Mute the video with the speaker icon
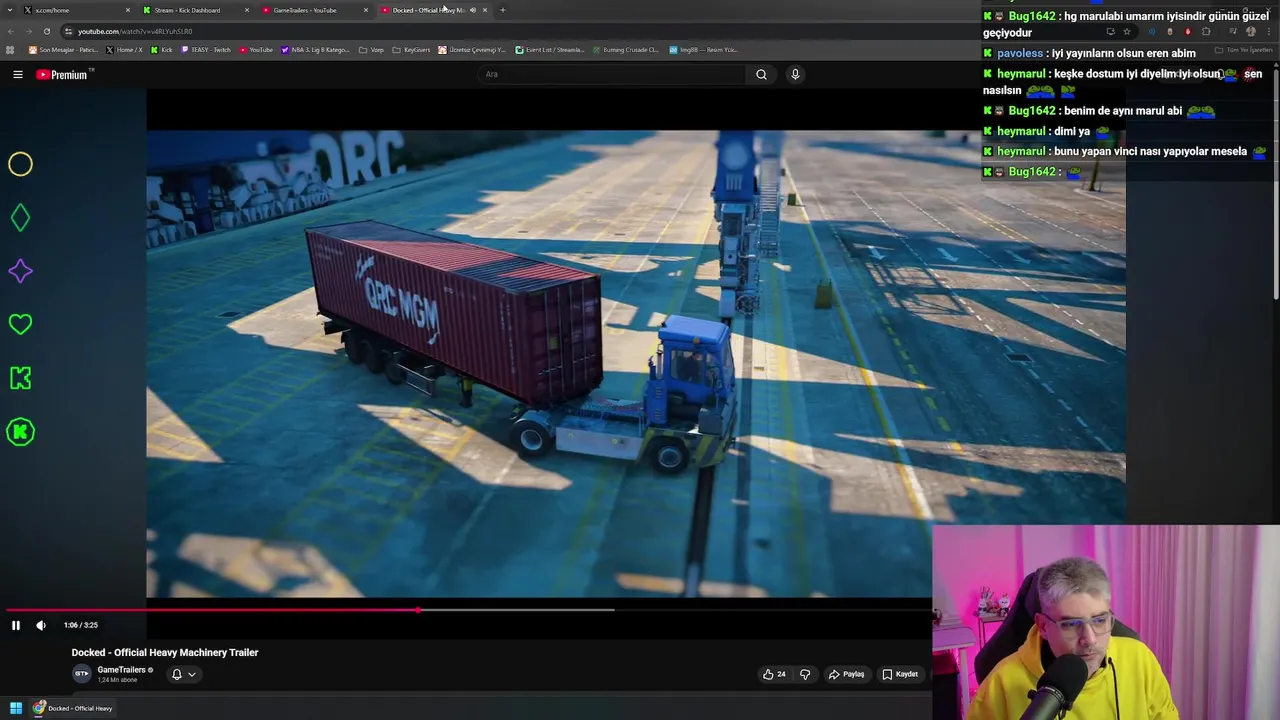 click(x=41, y=625)
